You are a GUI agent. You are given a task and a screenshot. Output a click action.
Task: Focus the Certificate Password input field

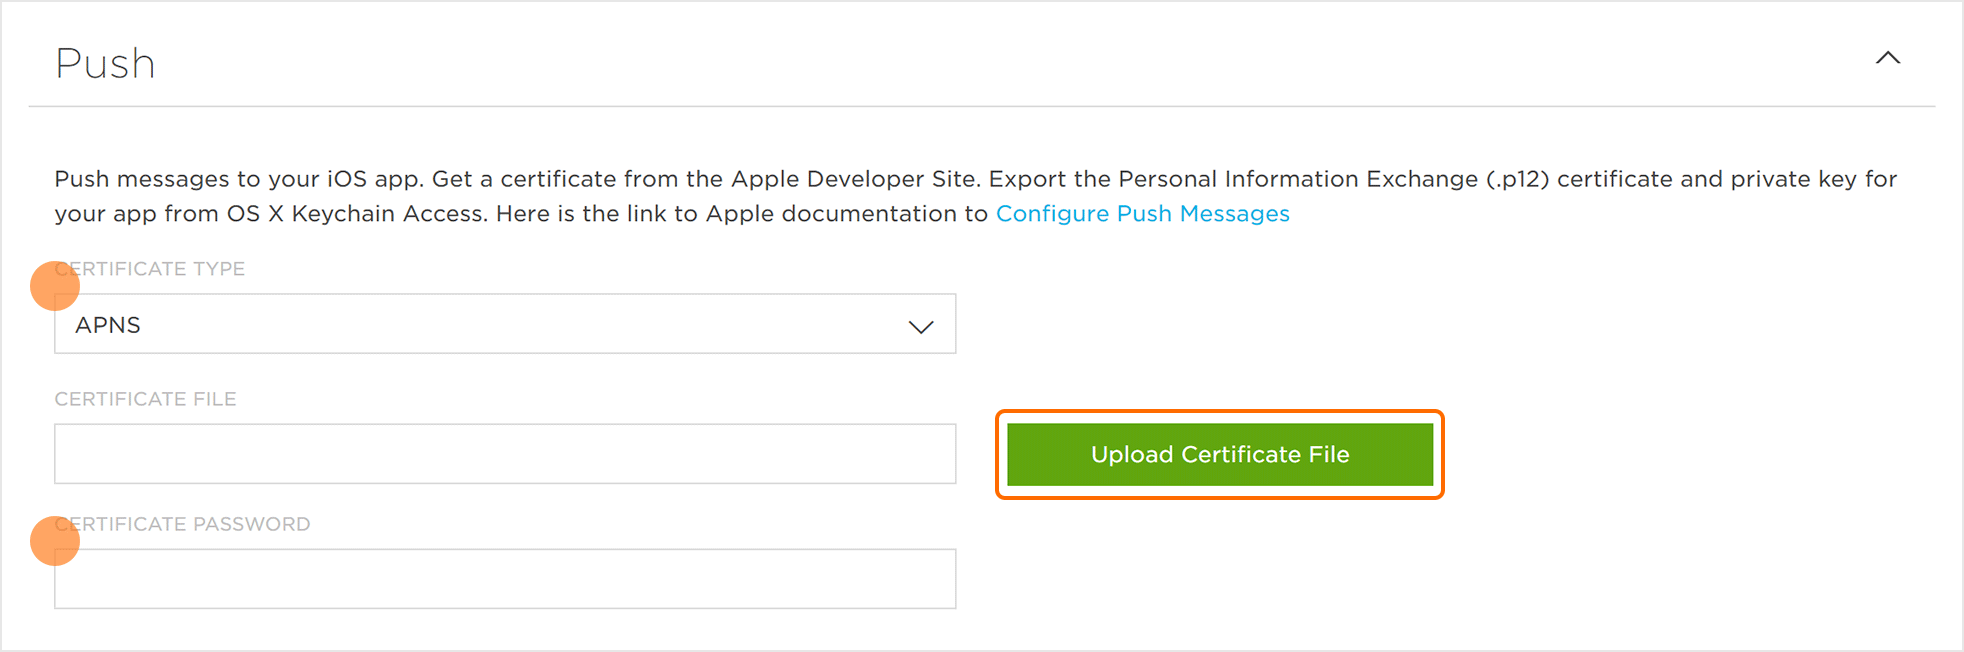click(x=505, y=579)
